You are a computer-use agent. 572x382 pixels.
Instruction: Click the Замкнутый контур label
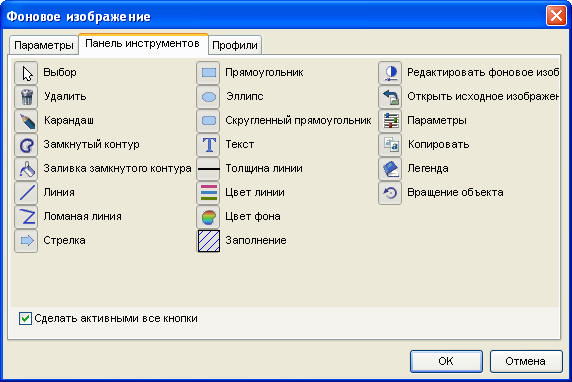92,144
